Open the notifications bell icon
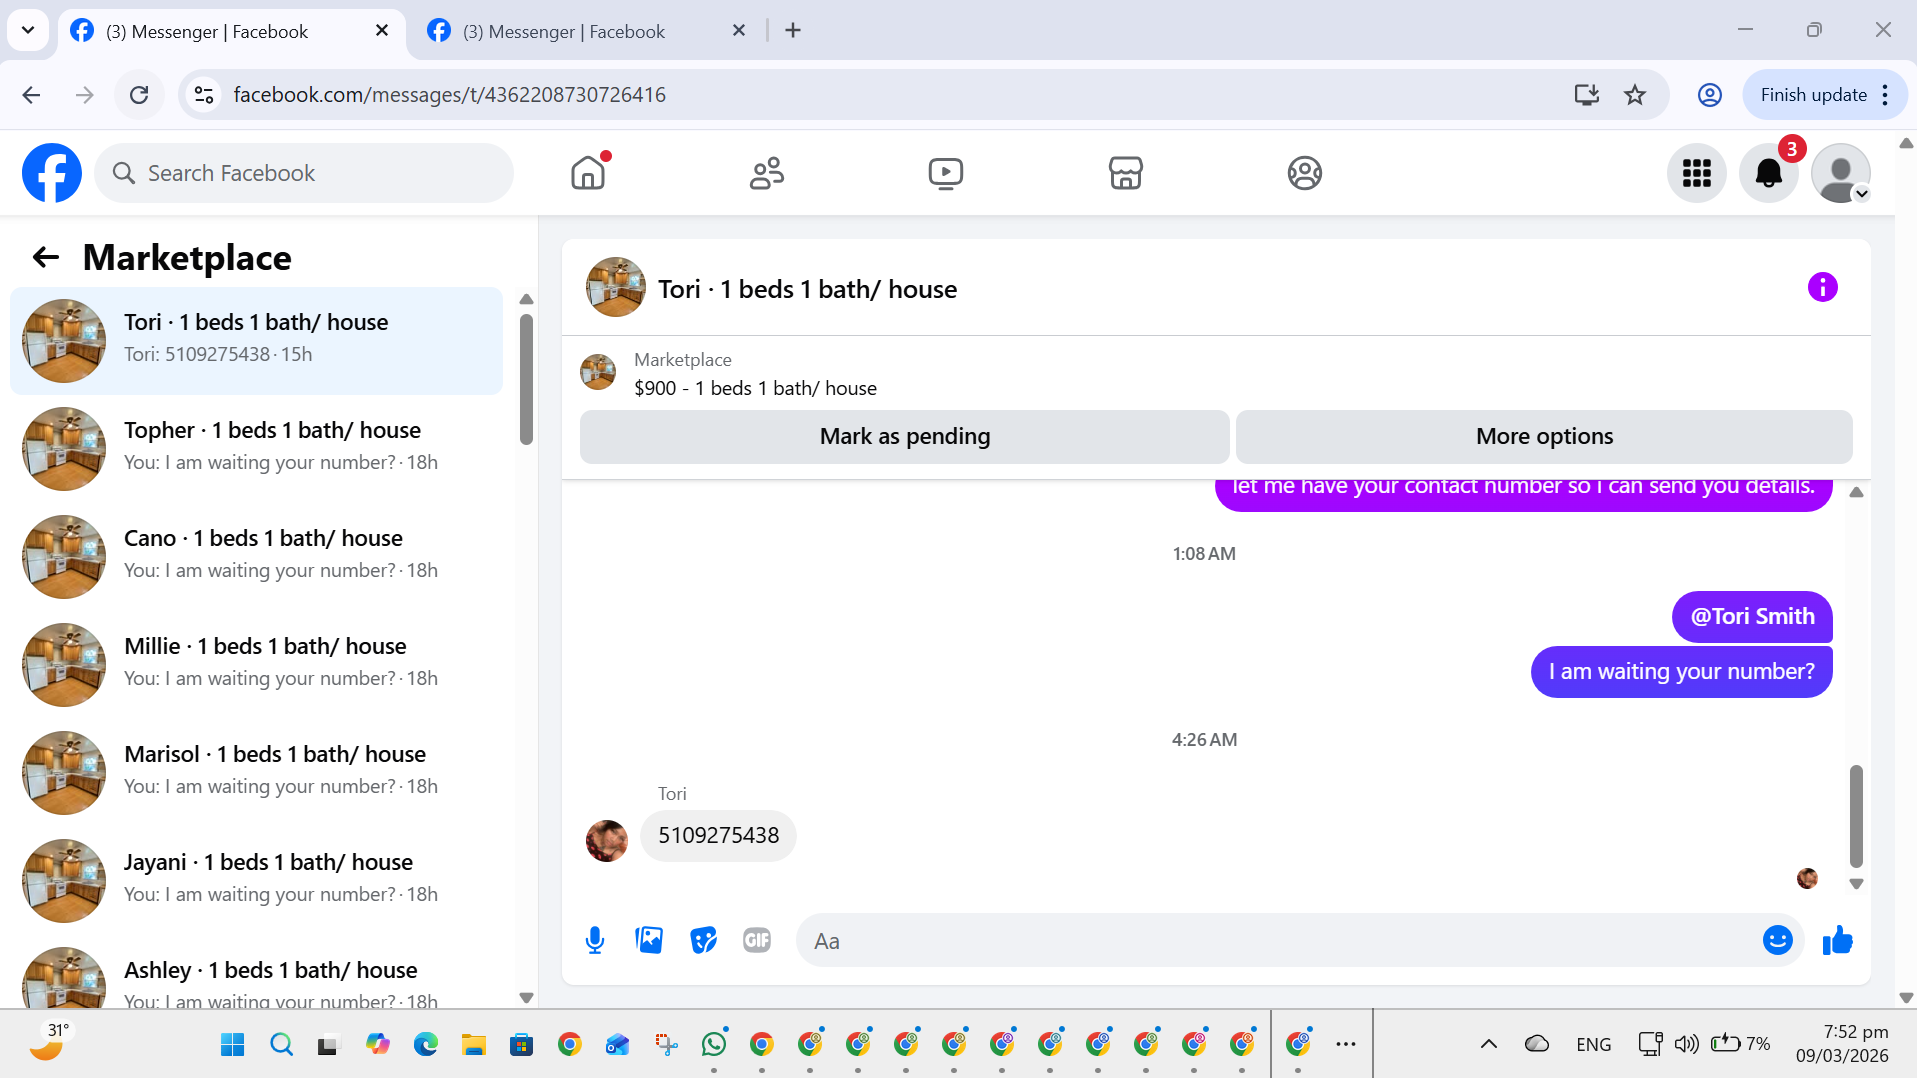The image size is (1917, 1078). [1768, 173]
